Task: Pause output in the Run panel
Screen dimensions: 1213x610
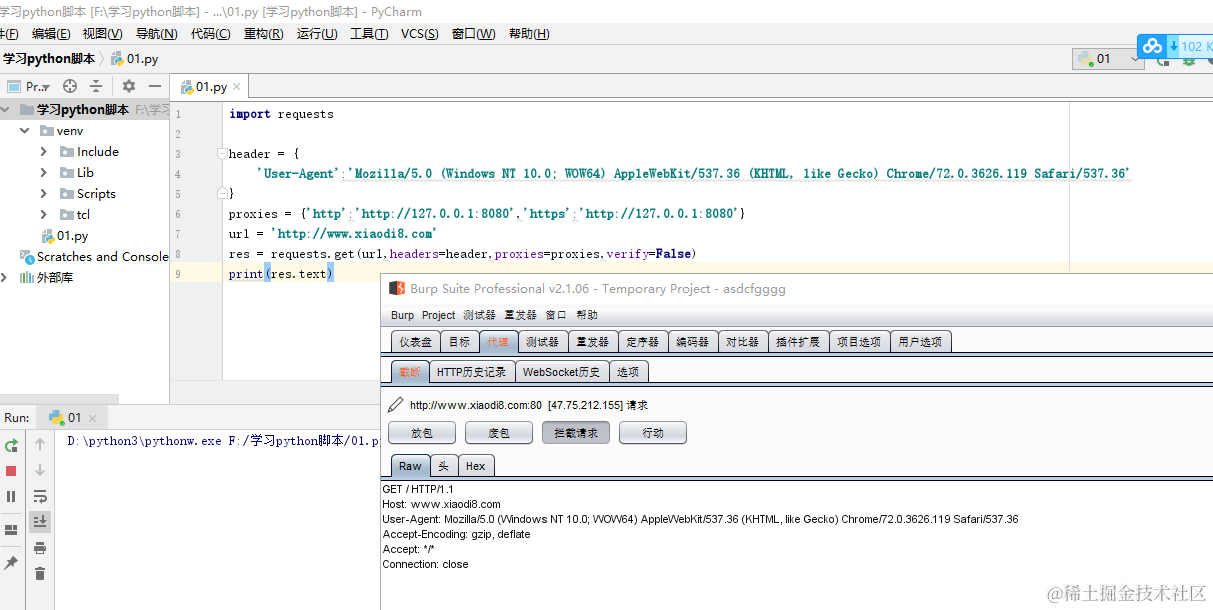Action: (12, 496)
